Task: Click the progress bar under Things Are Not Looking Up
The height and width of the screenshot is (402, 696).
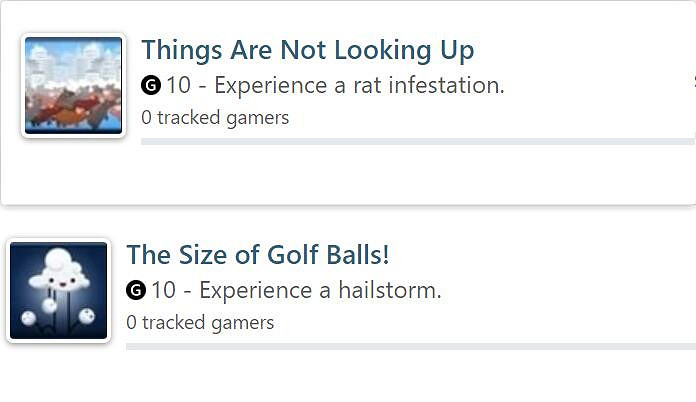Action: tap(417, 142)
